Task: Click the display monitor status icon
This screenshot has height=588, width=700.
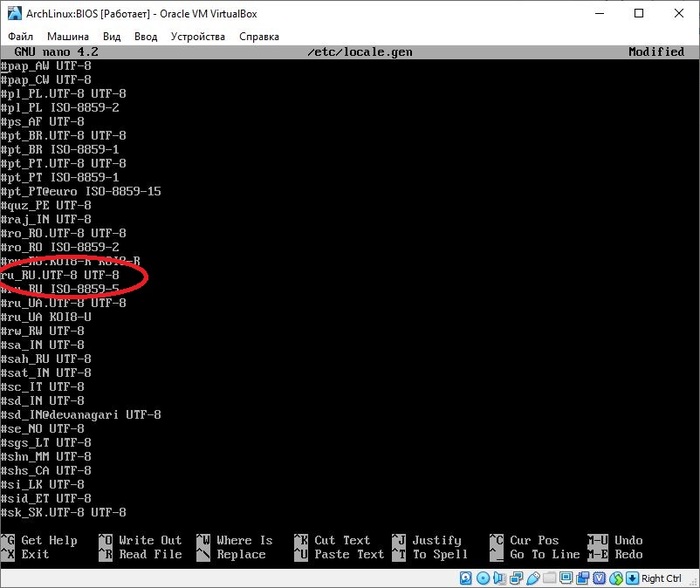Action: tap(566, 578)
